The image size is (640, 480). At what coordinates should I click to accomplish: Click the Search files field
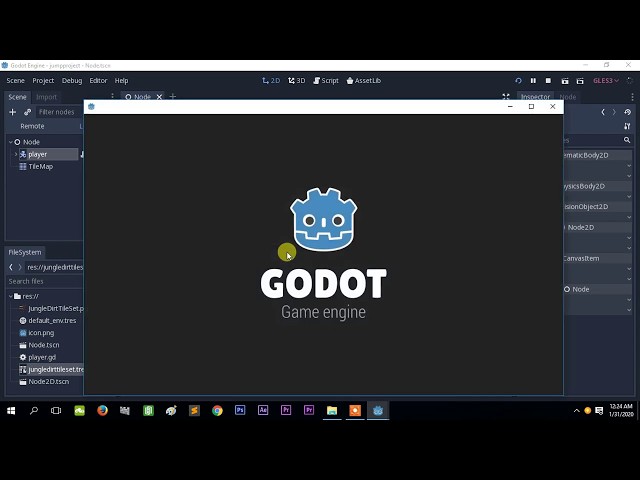(x=45, y=282)
